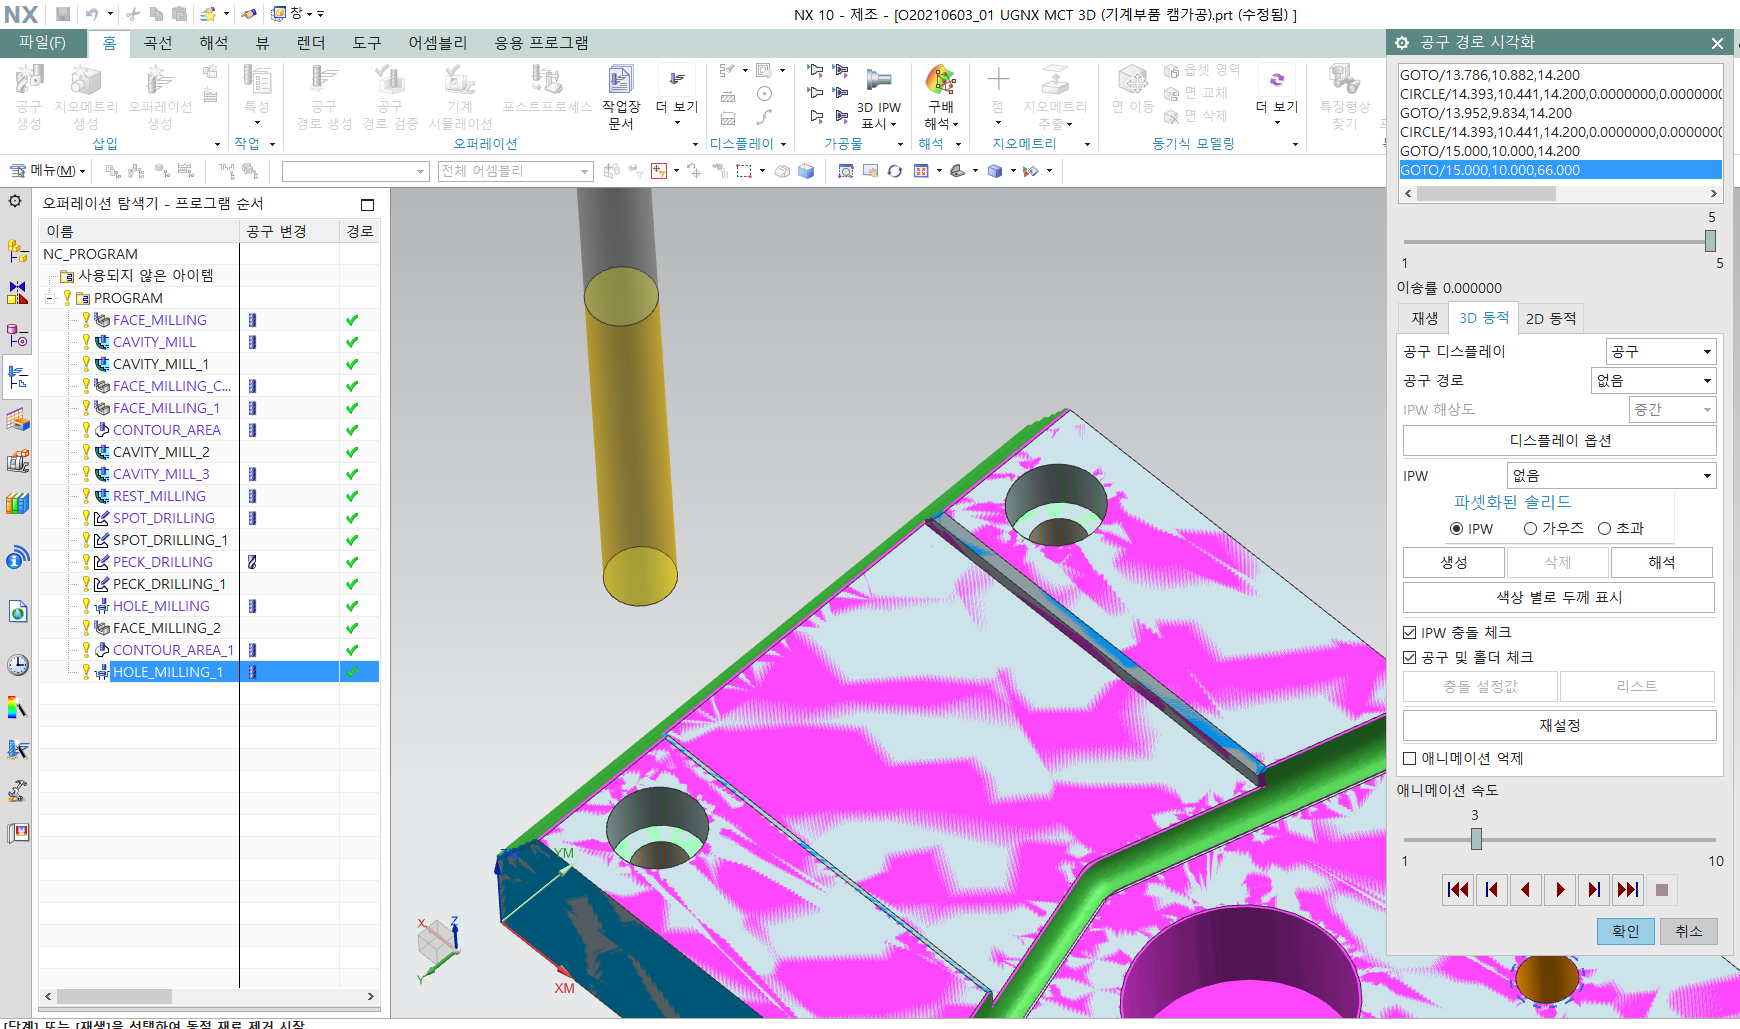Confirm with the 확인 button

1625,931
